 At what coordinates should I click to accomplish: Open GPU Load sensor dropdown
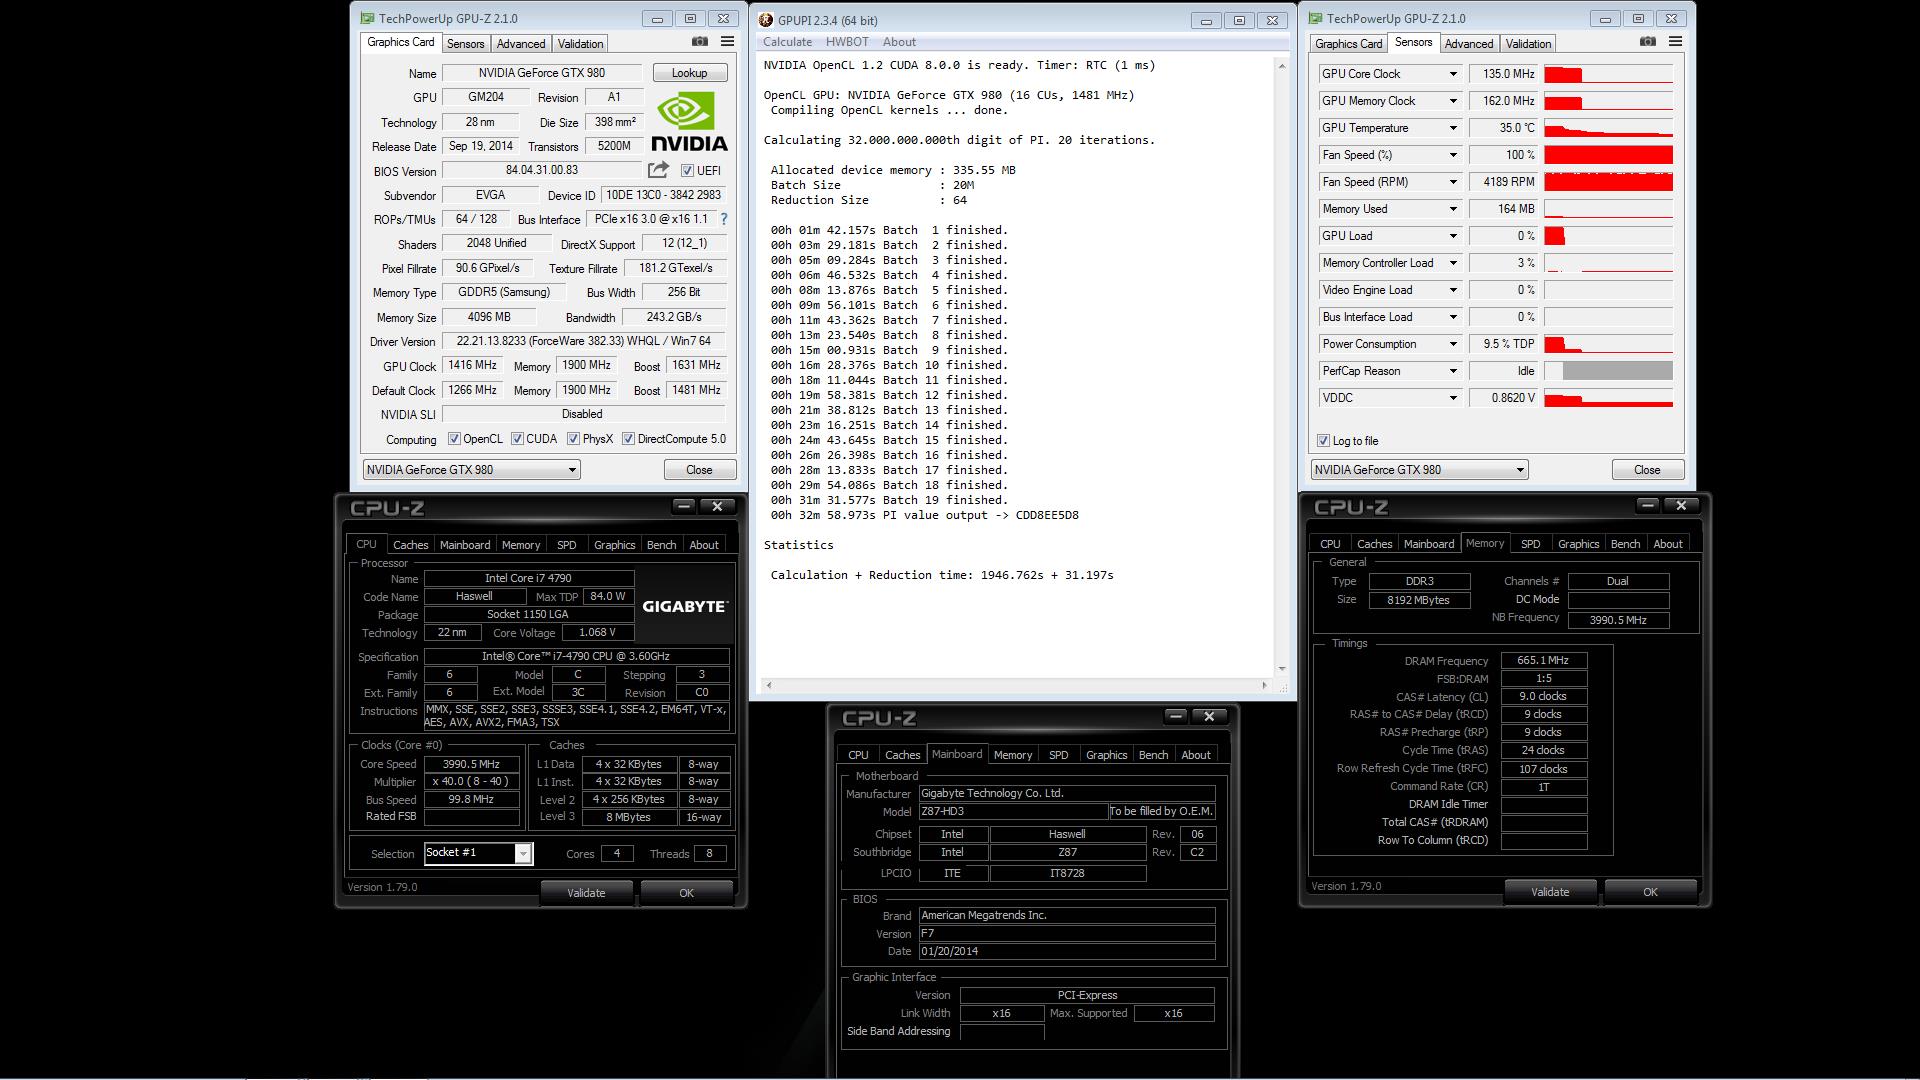1453,236
